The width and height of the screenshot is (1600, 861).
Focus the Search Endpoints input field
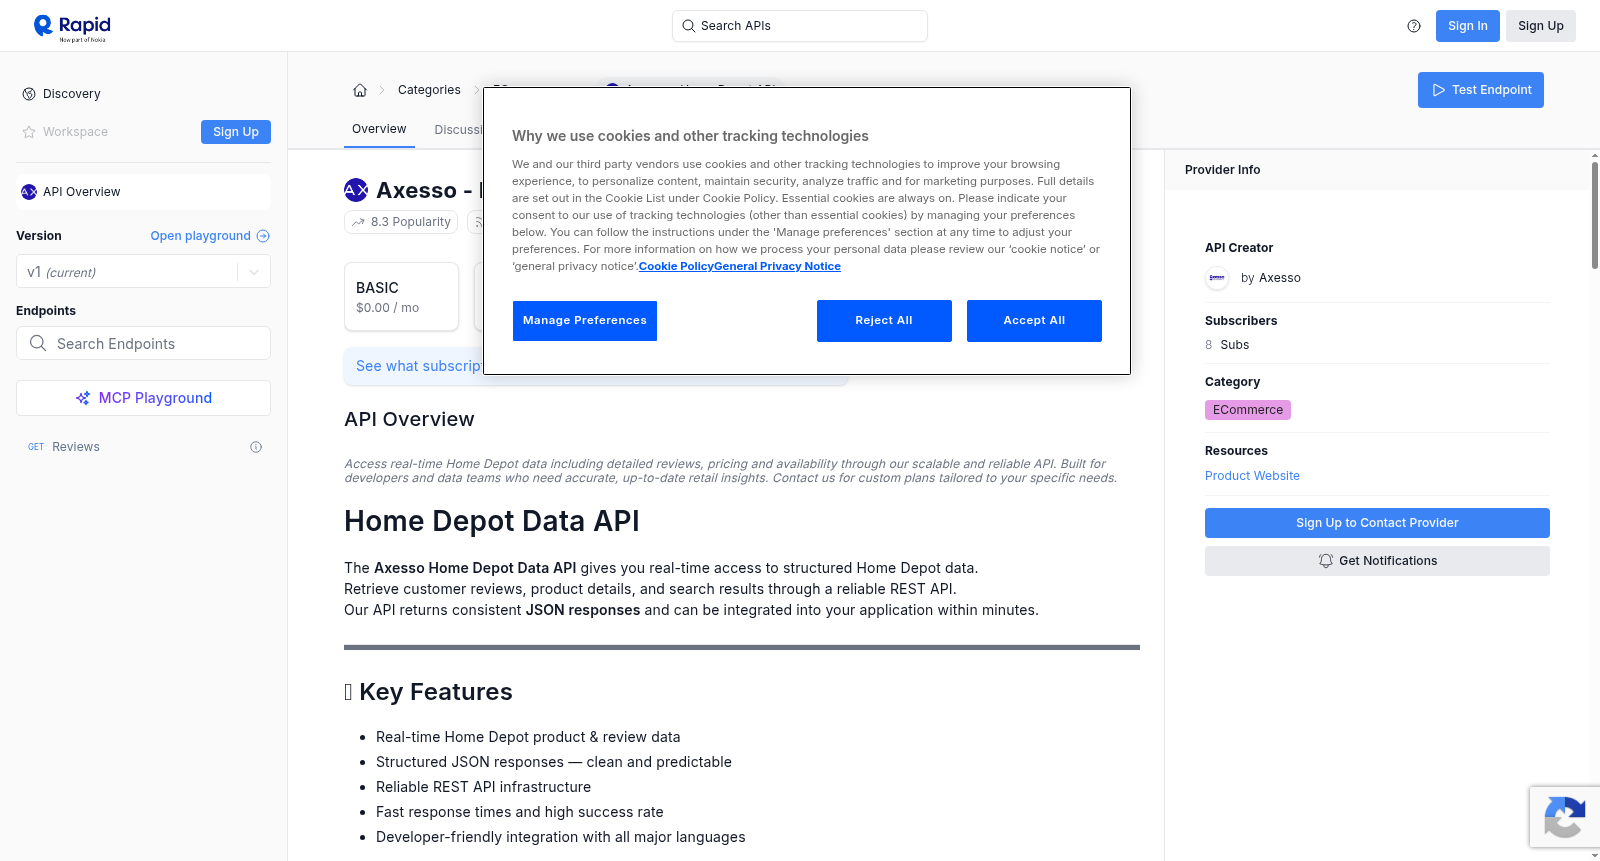click(143, 343)
